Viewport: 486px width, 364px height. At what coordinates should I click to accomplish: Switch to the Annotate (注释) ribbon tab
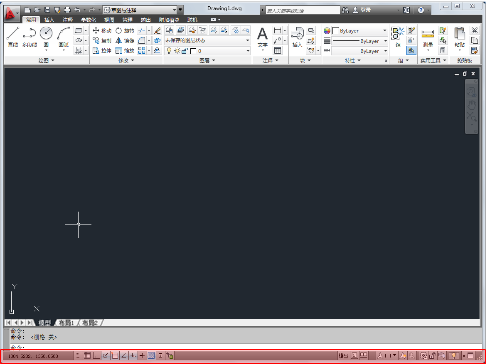click(x=68, y=20)
